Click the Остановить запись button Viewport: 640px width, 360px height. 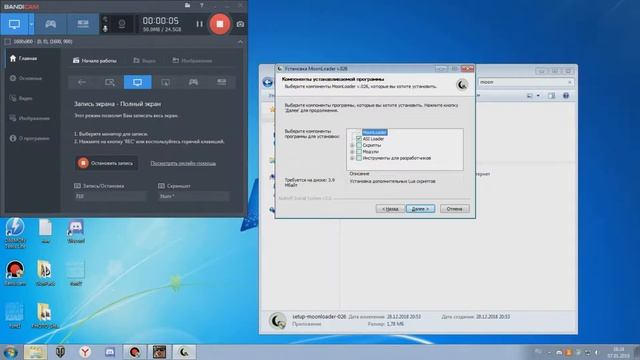106,163
